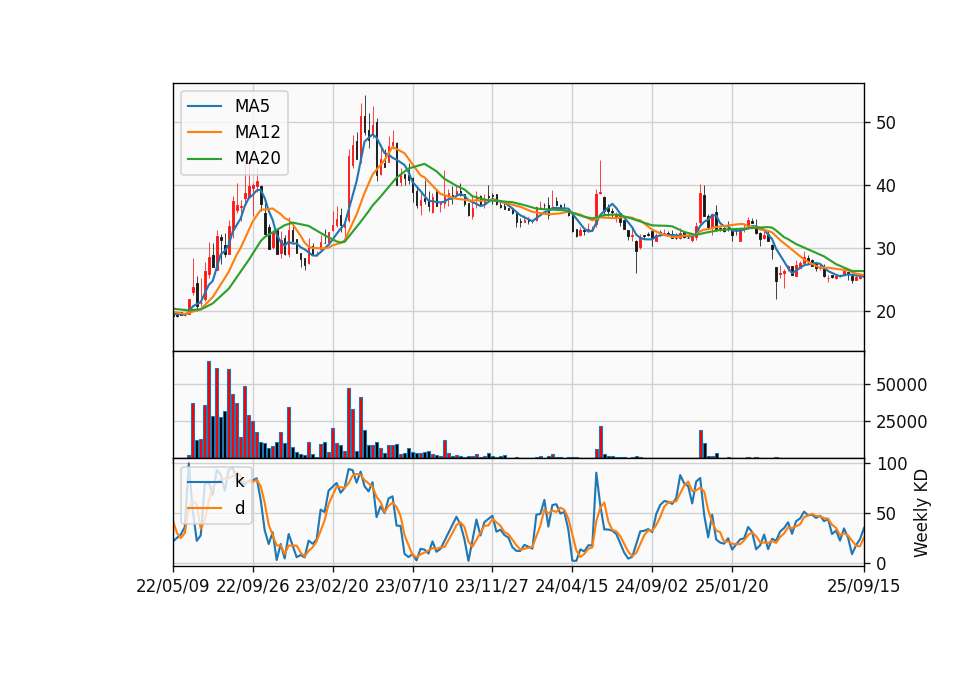Click the Weekly KD axis title
Image resolution: width=960 pixels, height=690 pixels.
tap(921, 514)
